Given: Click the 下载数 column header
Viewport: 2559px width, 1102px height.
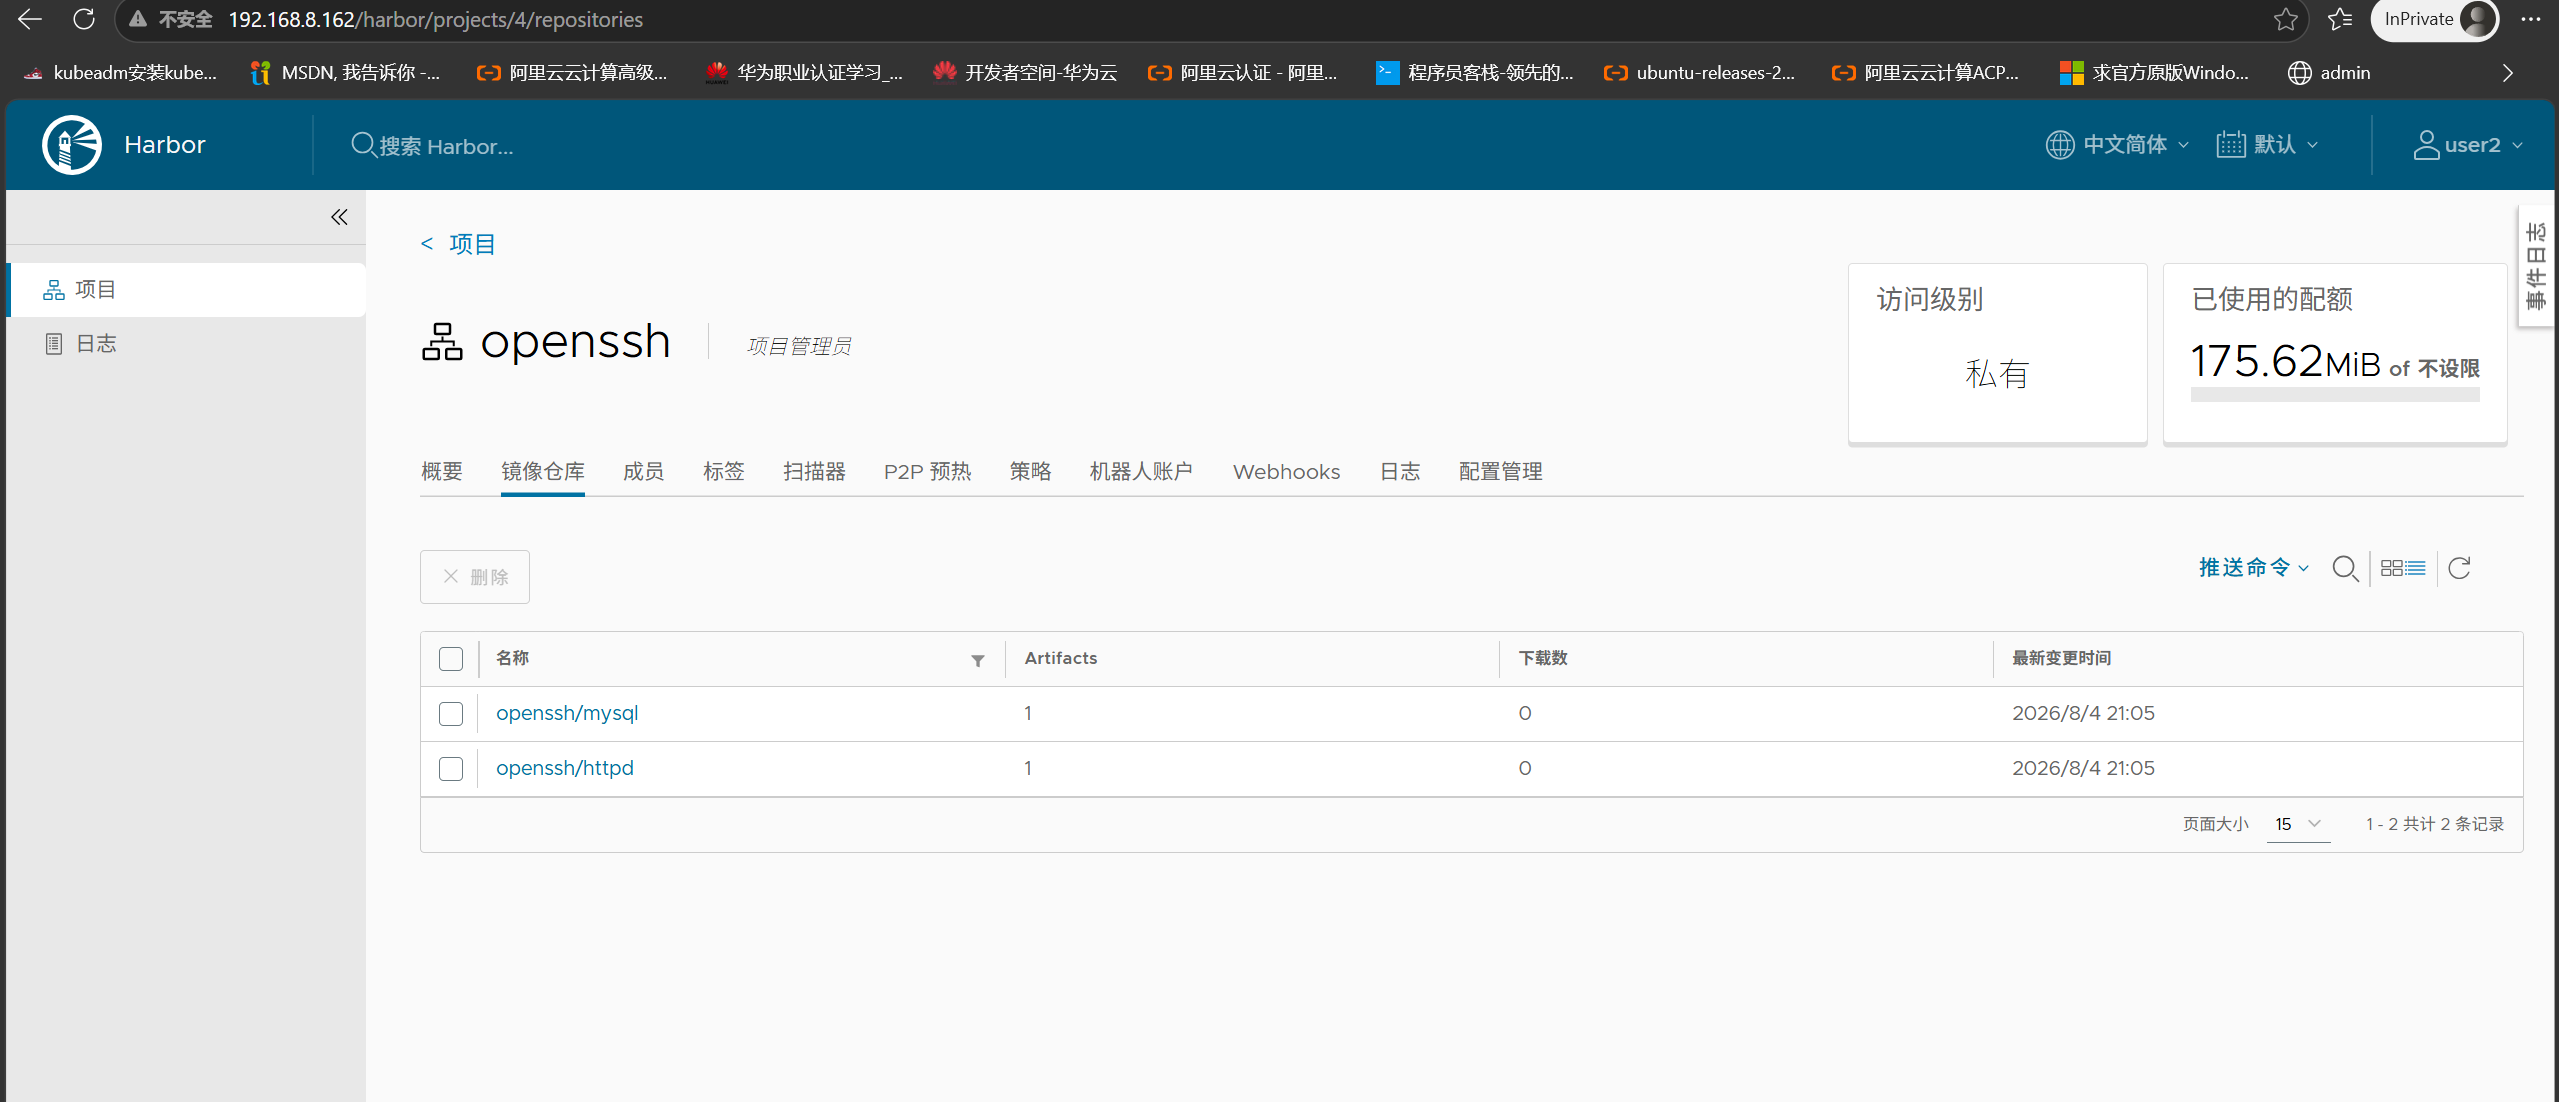Looking at the screenshot, I should (x=1542, y=658).
